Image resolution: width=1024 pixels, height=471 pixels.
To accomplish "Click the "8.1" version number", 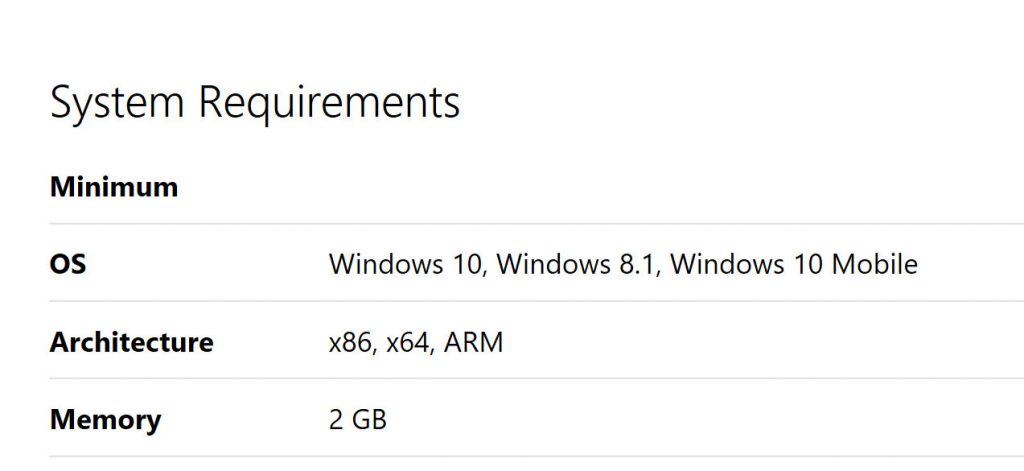I will click(x=637, y=265).
